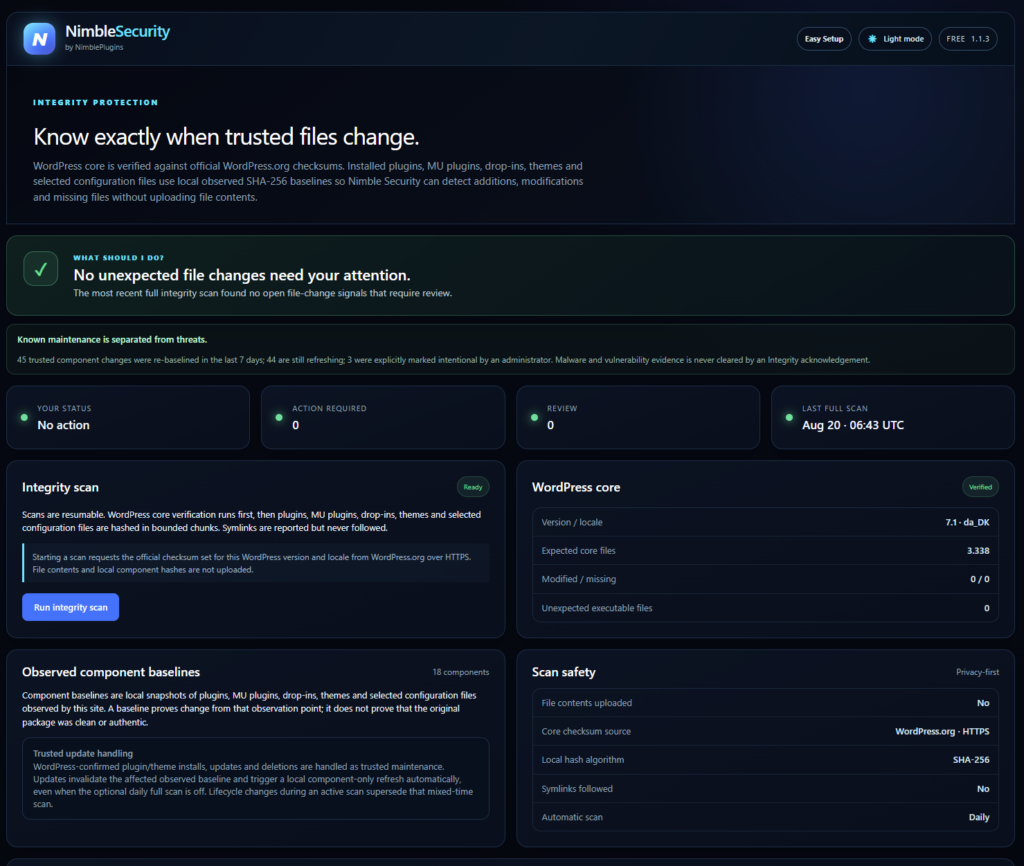Image resolution: width=1024 pixels, height=866 pixels.
Task: Click the Verified badge on WordPress core
Action: tap(980, 487)
